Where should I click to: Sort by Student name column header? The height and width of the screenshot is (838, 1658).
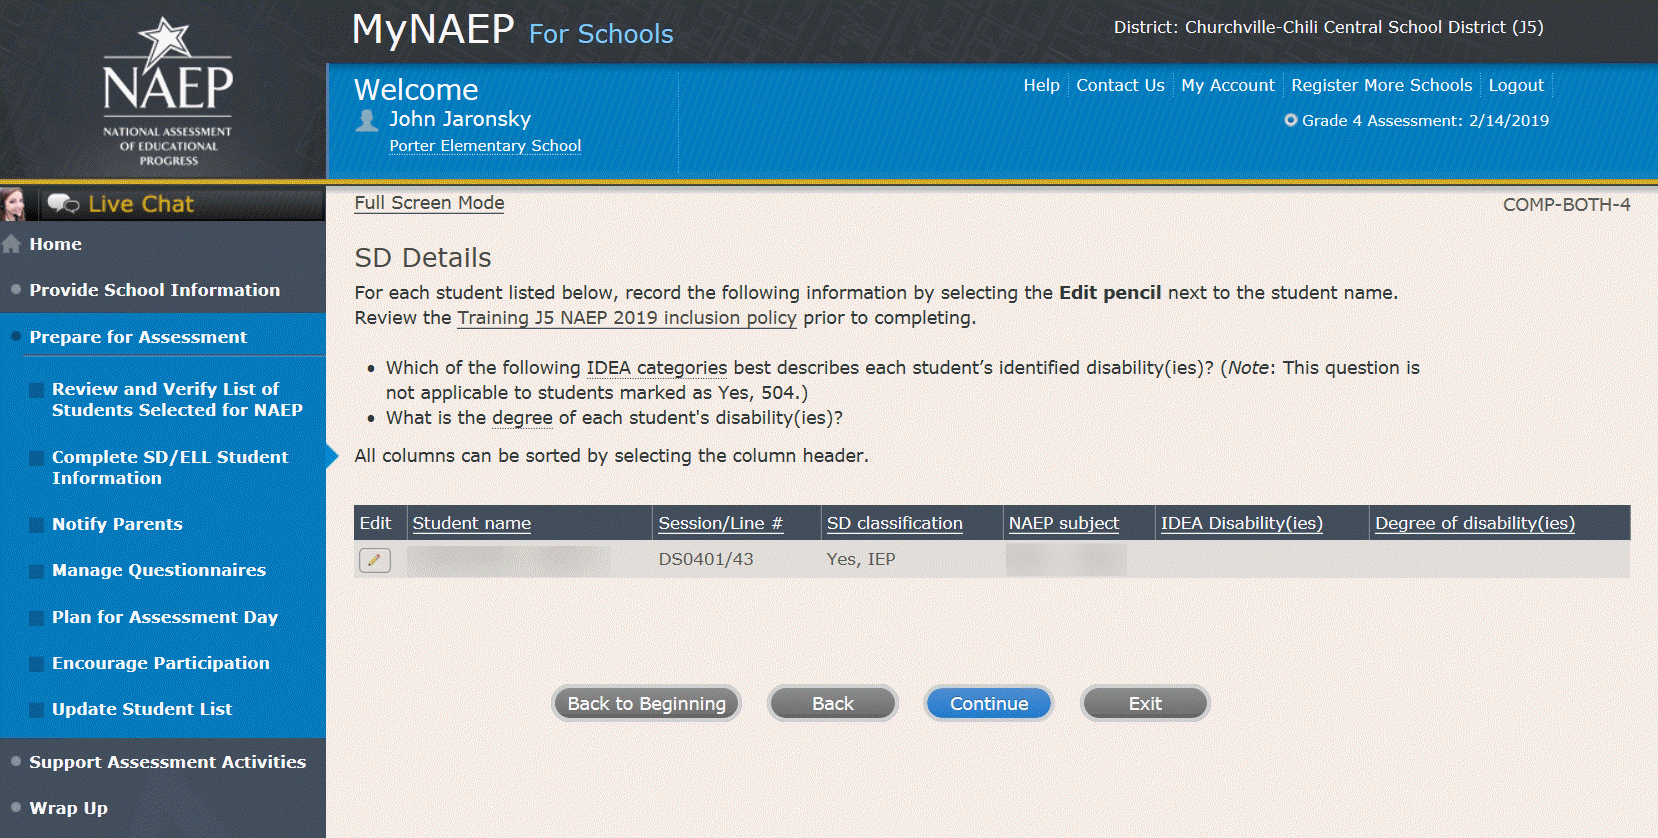point(471,523)
